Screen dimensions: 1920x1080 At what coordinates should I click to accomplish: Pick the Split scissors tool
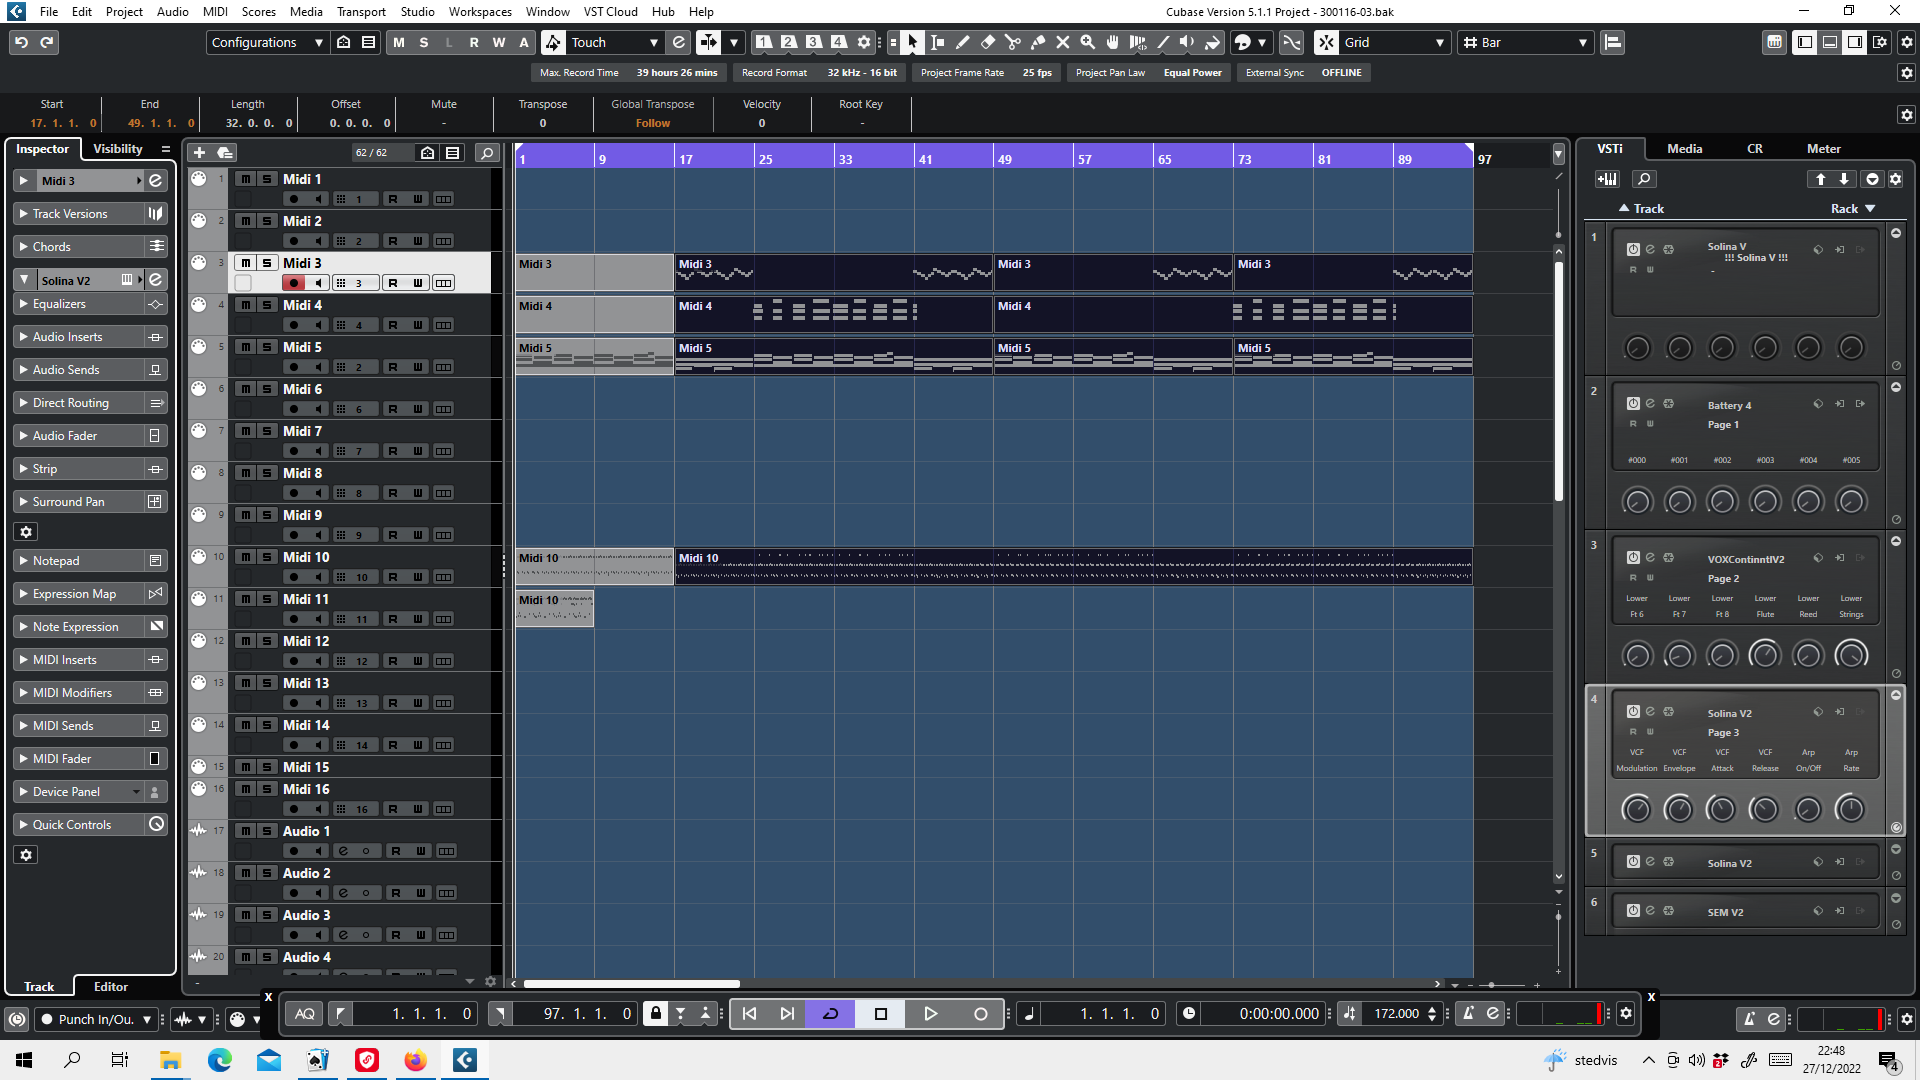1013,42
